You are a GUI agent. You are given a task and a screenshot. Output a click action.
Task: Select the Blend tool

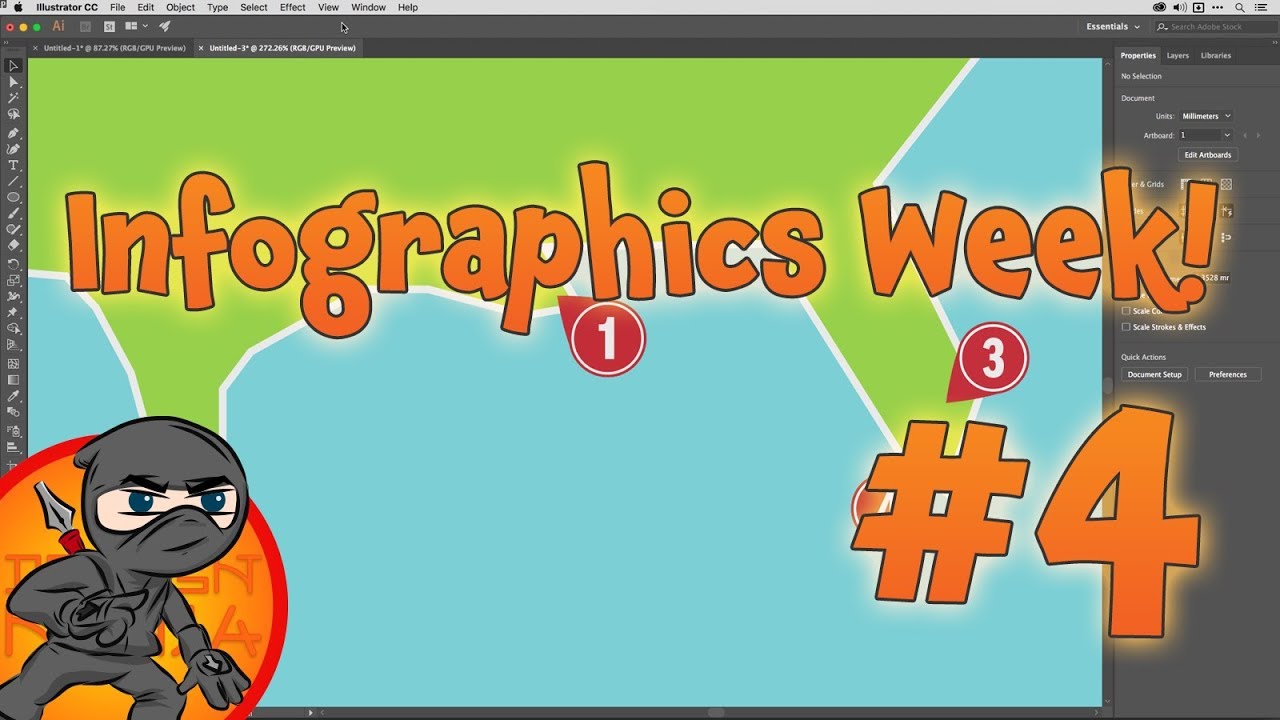[13, 412]
